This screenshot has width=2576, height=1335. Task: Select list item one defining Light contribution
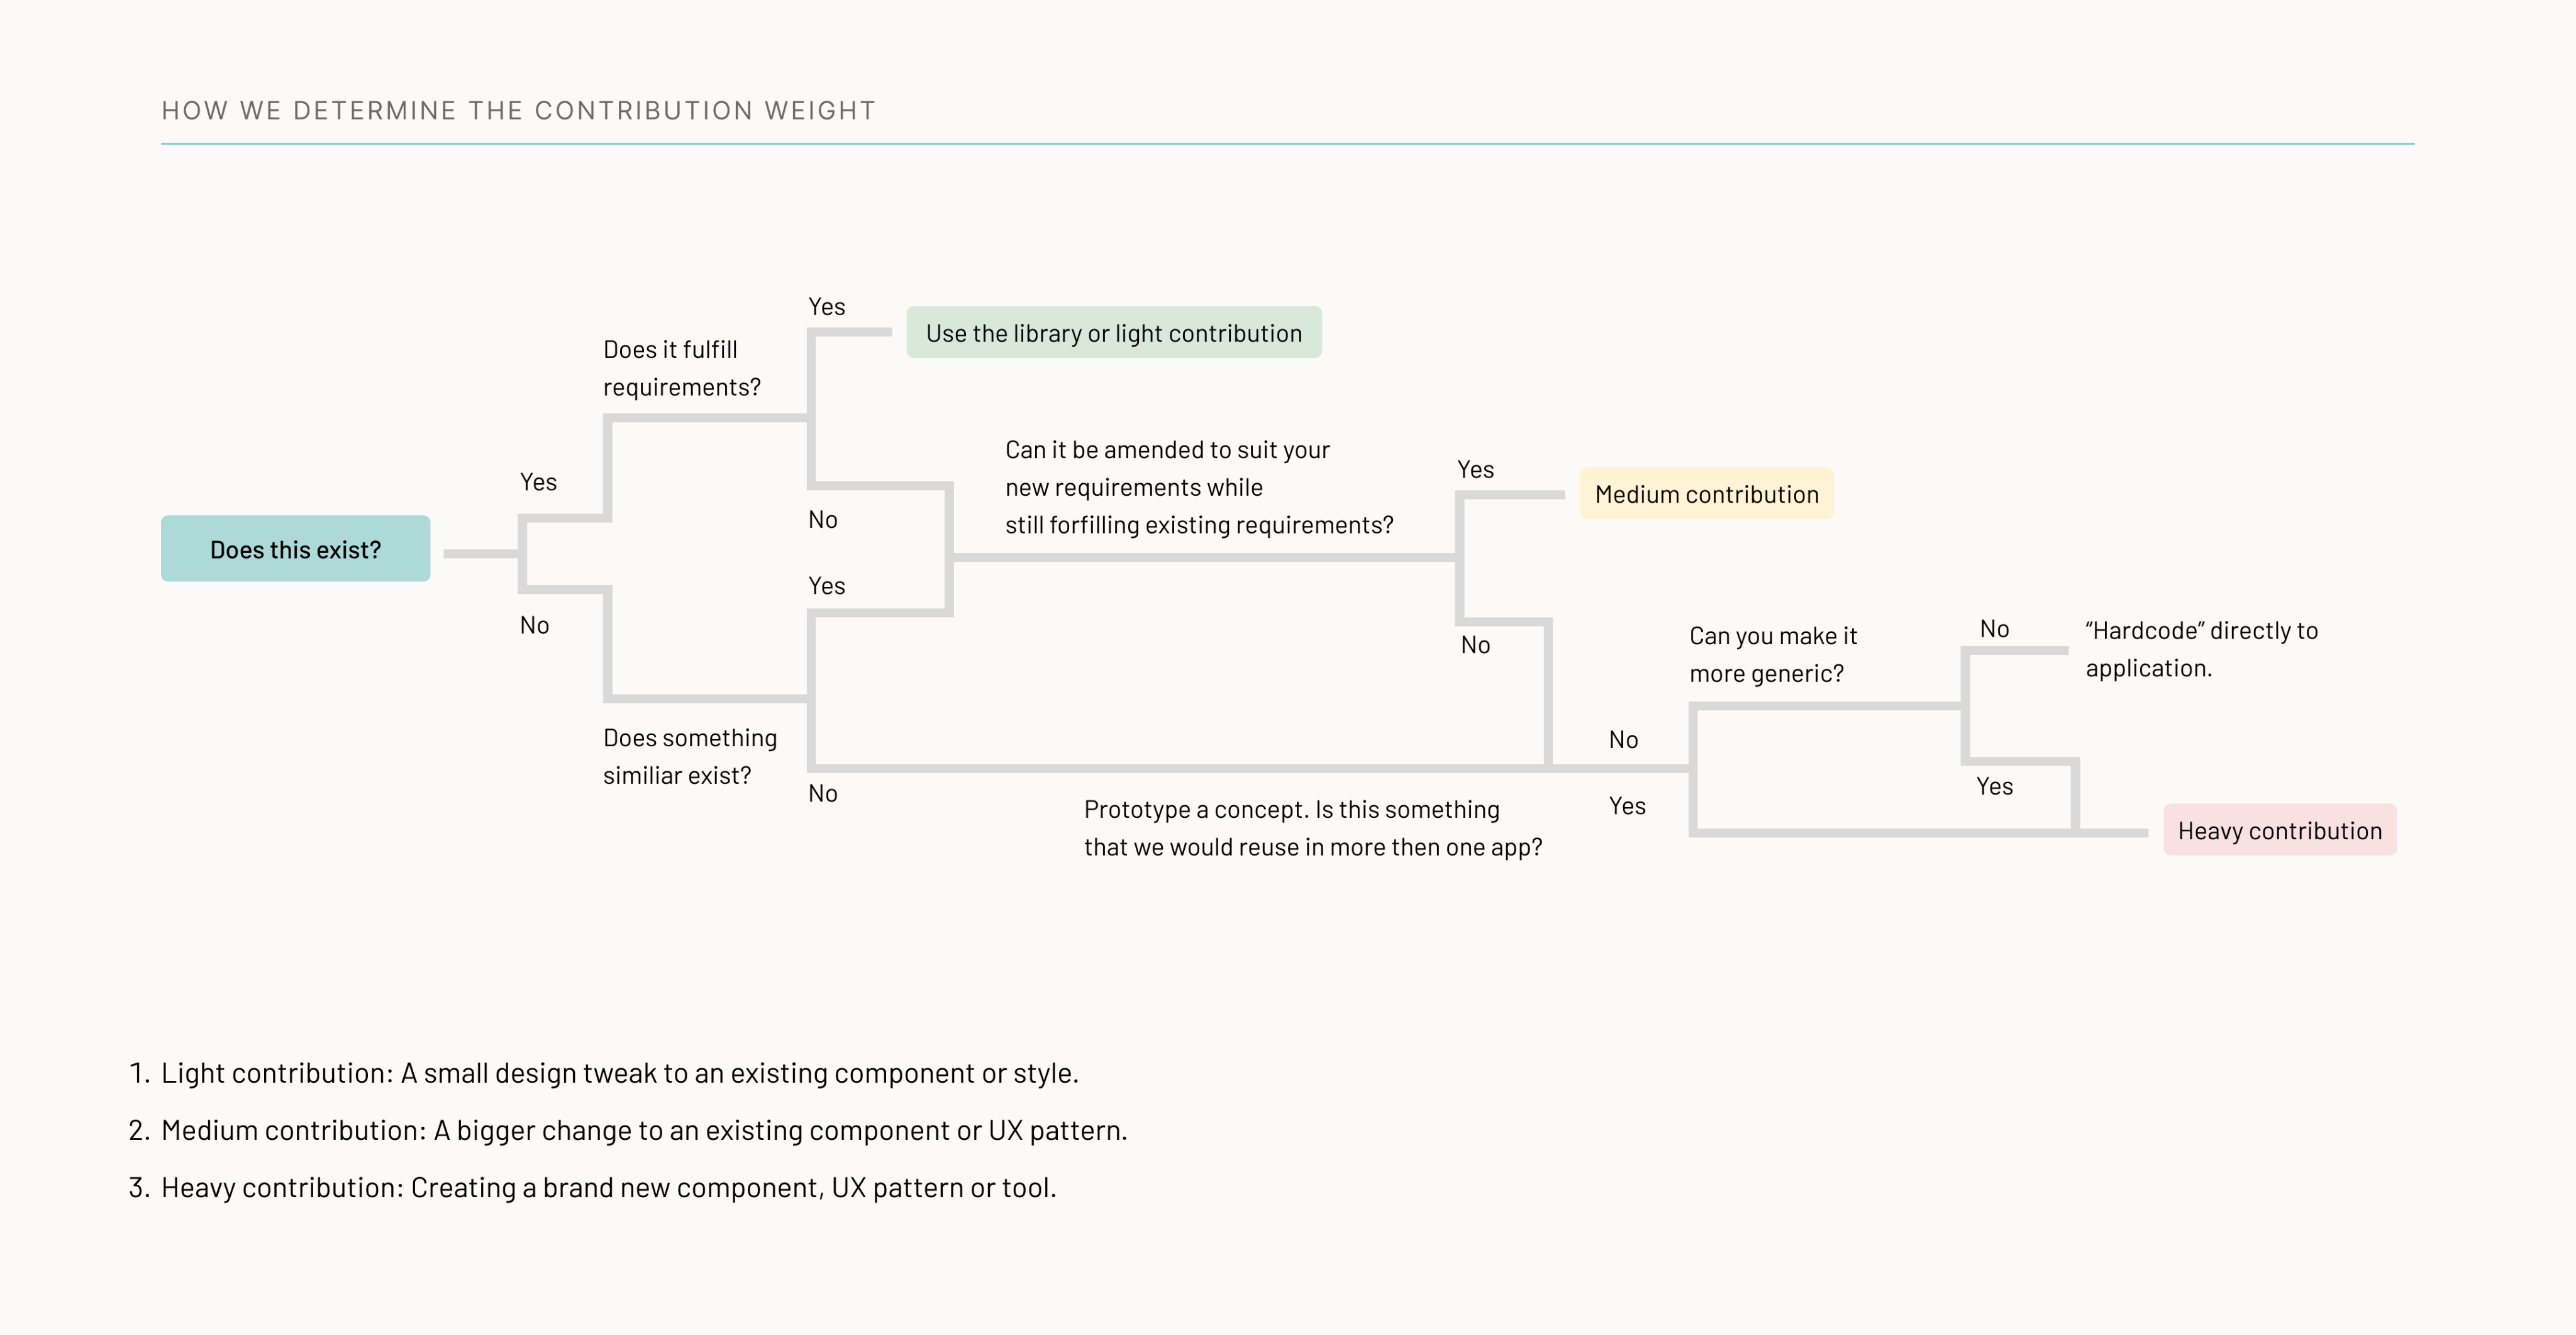coord(619,1073)
